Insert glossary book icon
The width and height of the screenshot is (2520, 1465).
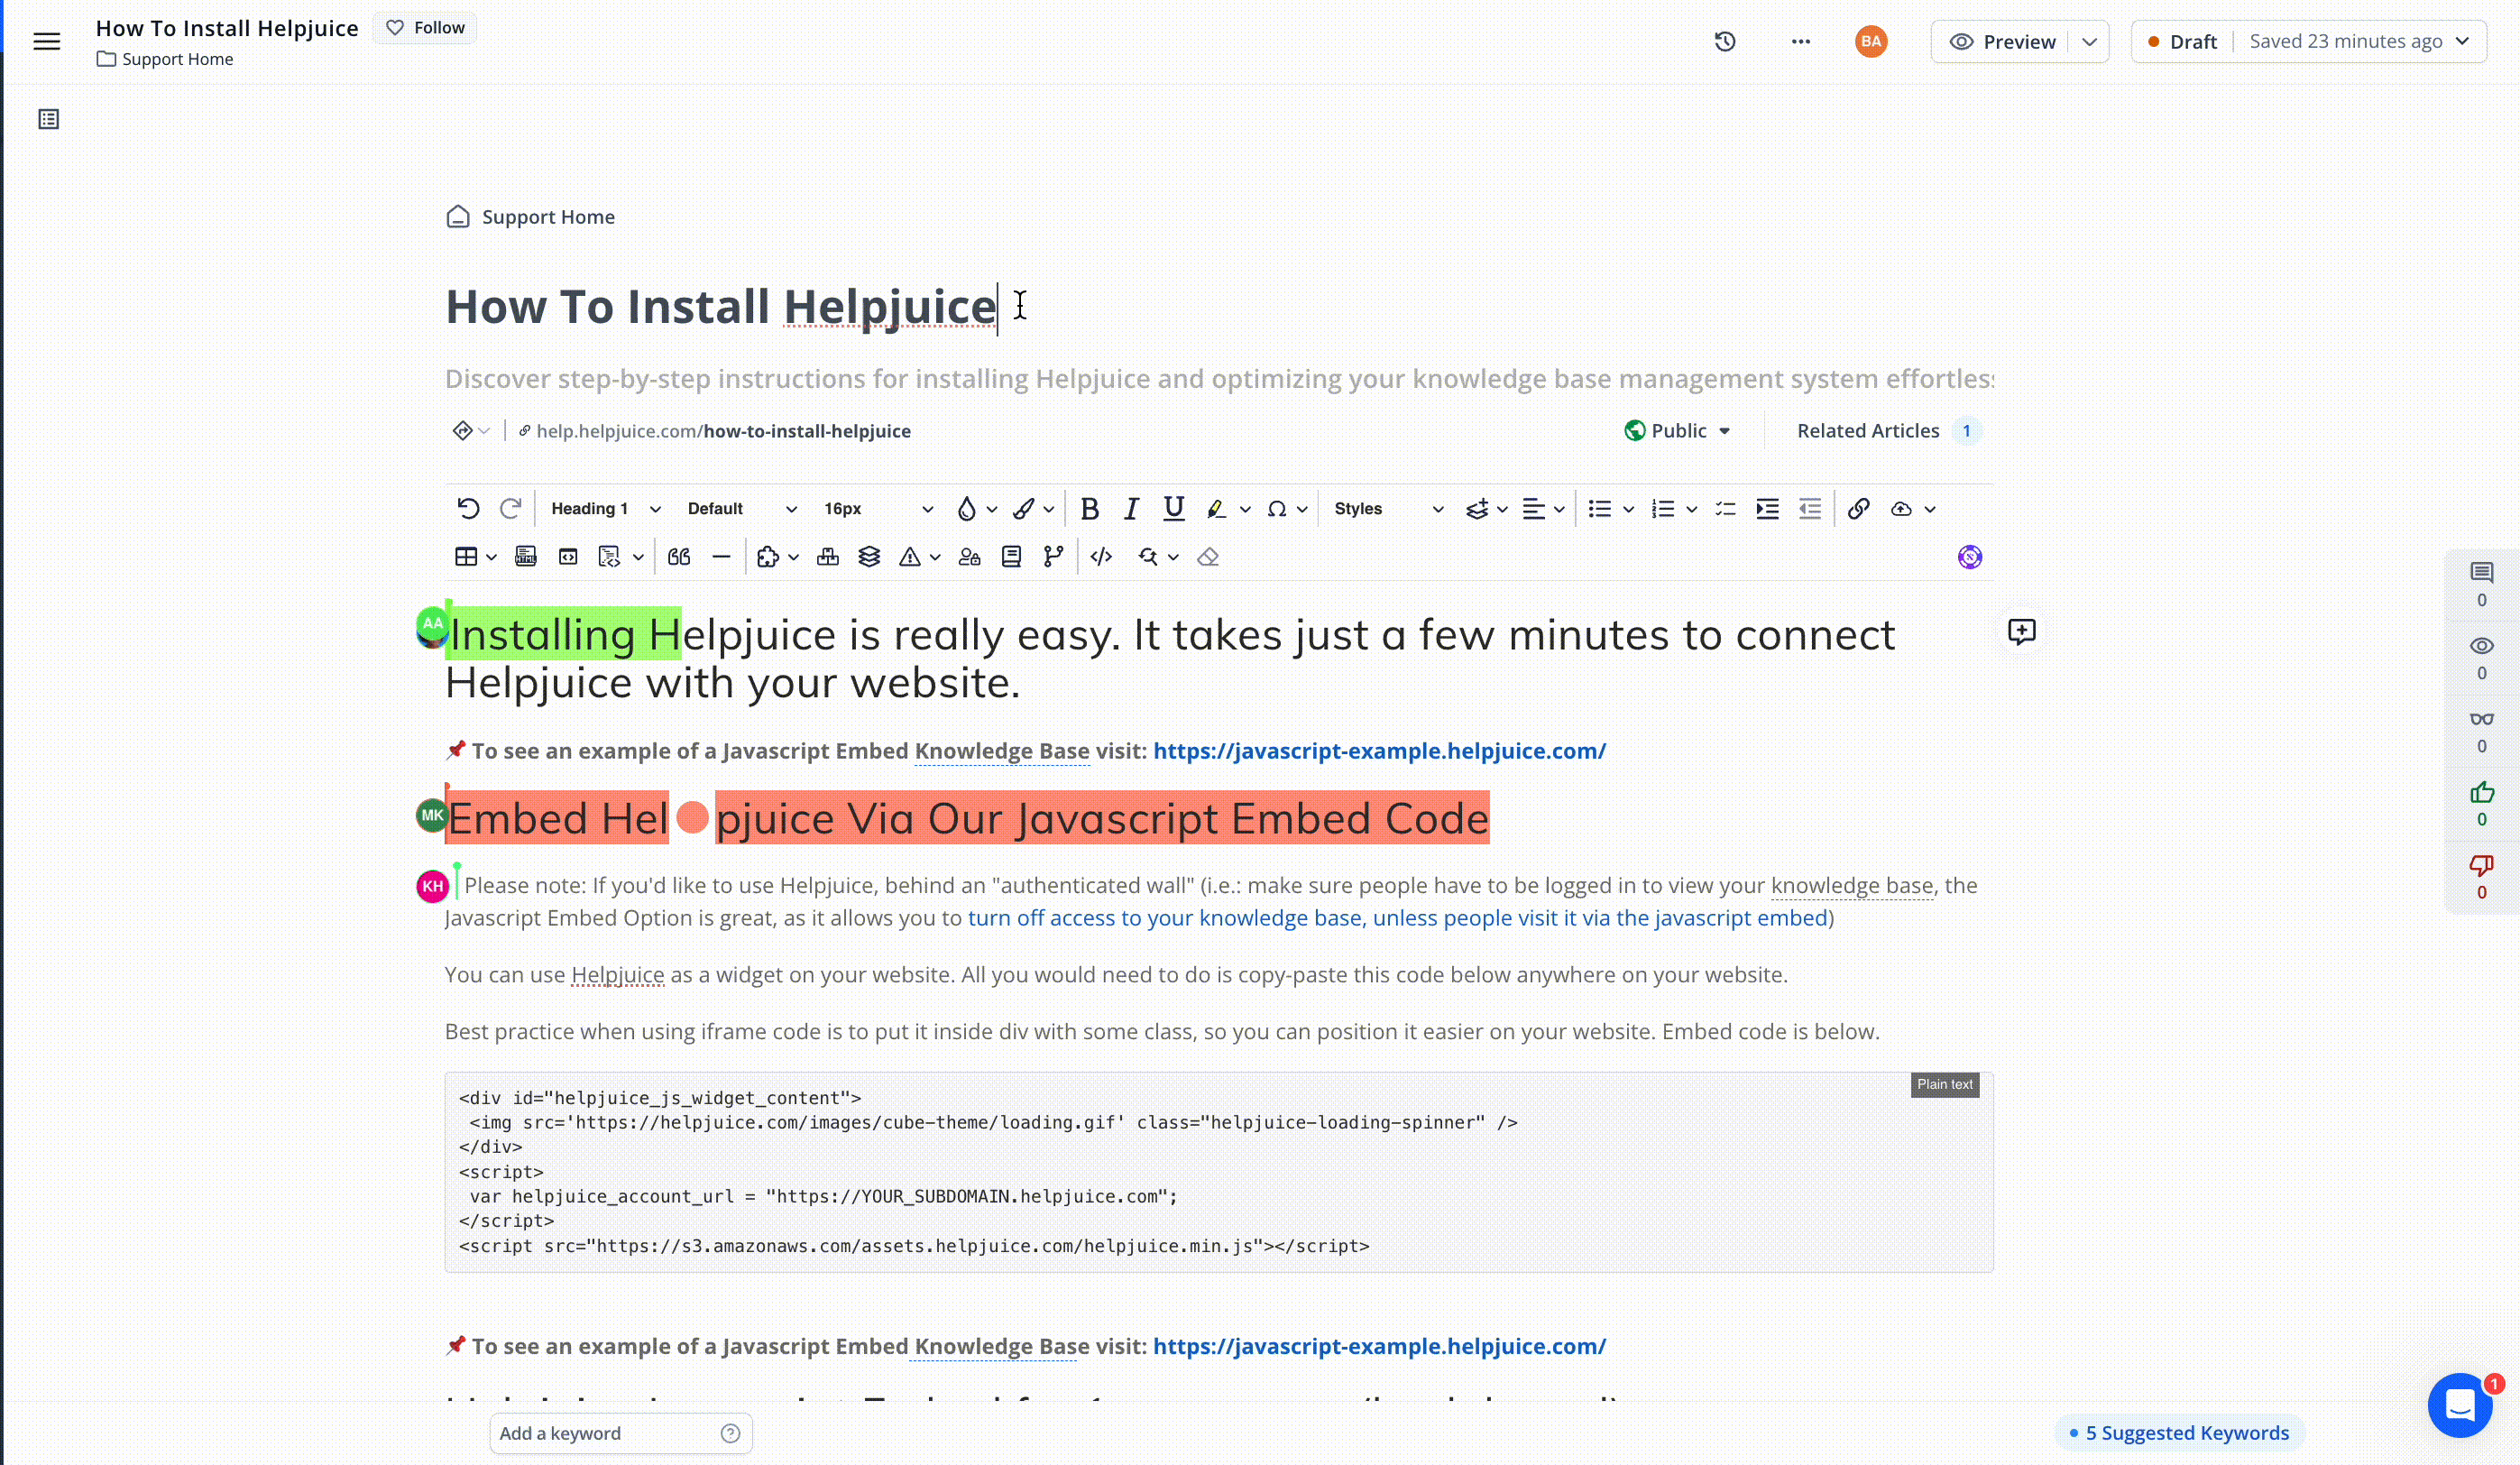pos(1011,556)
